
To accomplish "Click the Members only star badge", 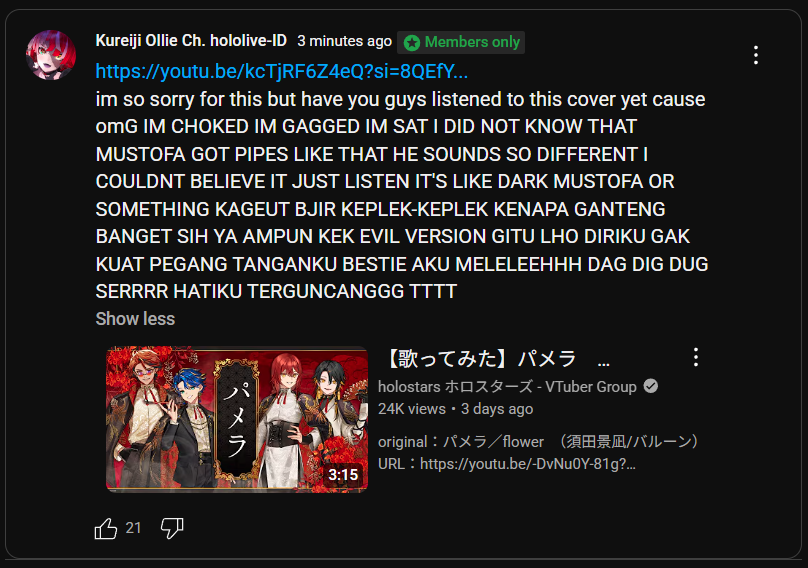I will pyautogui.click(x=412, y=43).
